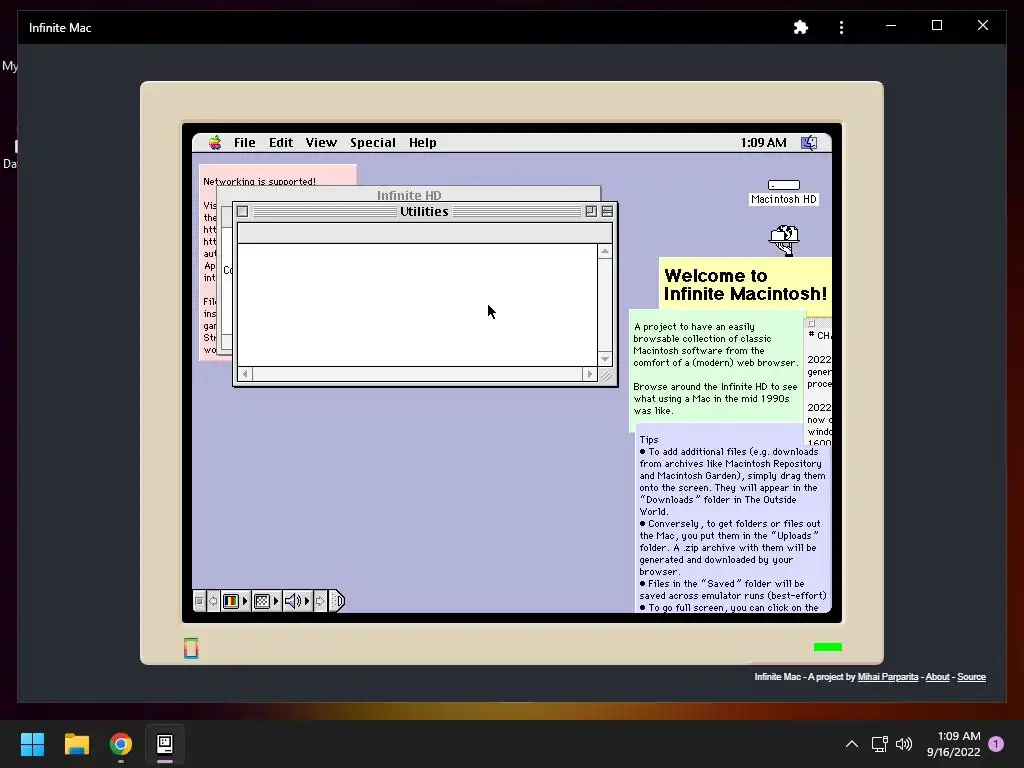Bring the Infinite HD window to front
Viewport: 1024px width, 768px height.
pyautogui.click(x=409, y=195)
